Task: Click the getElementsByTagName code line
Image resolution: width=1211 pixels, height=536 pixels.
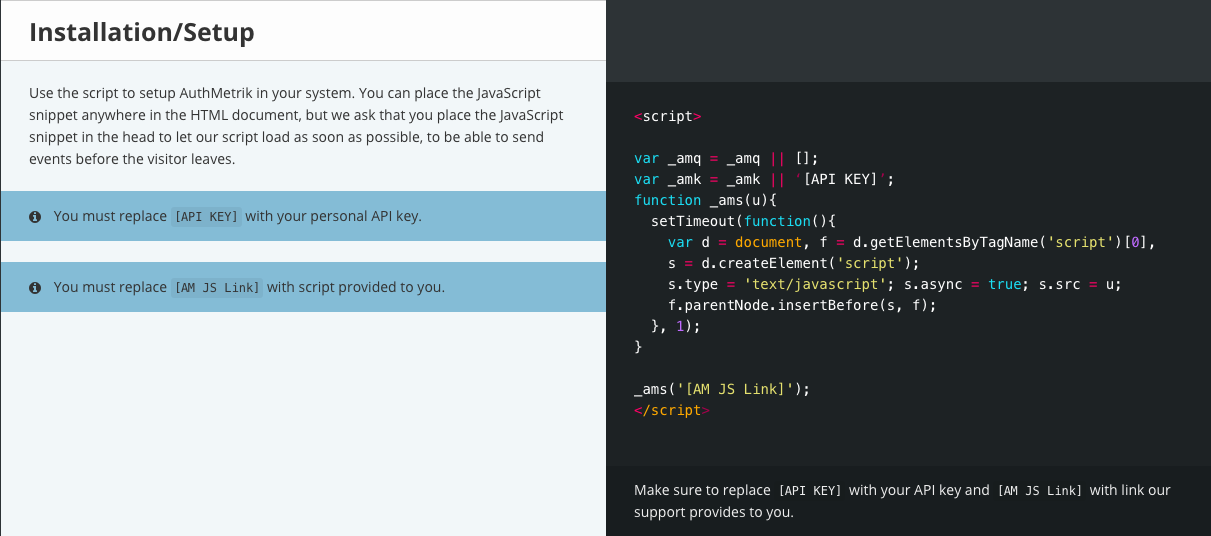Action: (x=912, y=242)
